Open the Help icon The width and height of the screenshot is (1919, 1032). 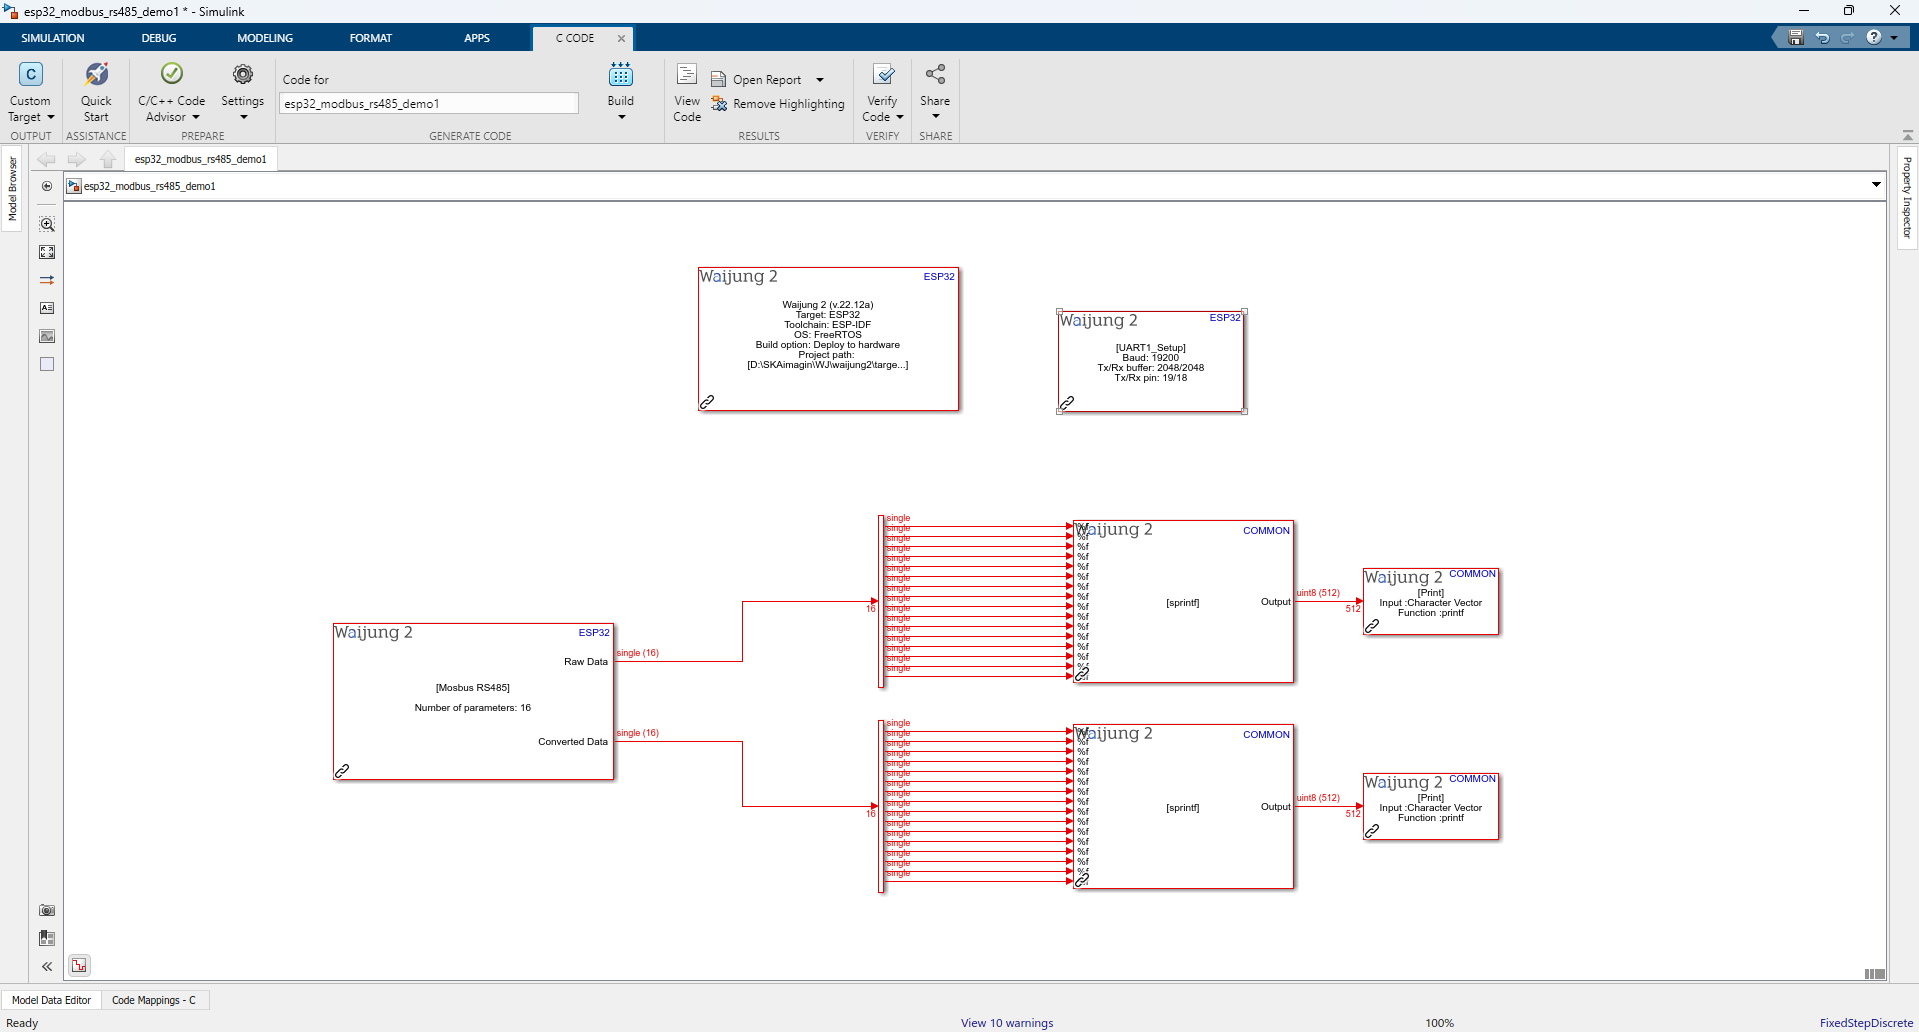point(1874,37)
